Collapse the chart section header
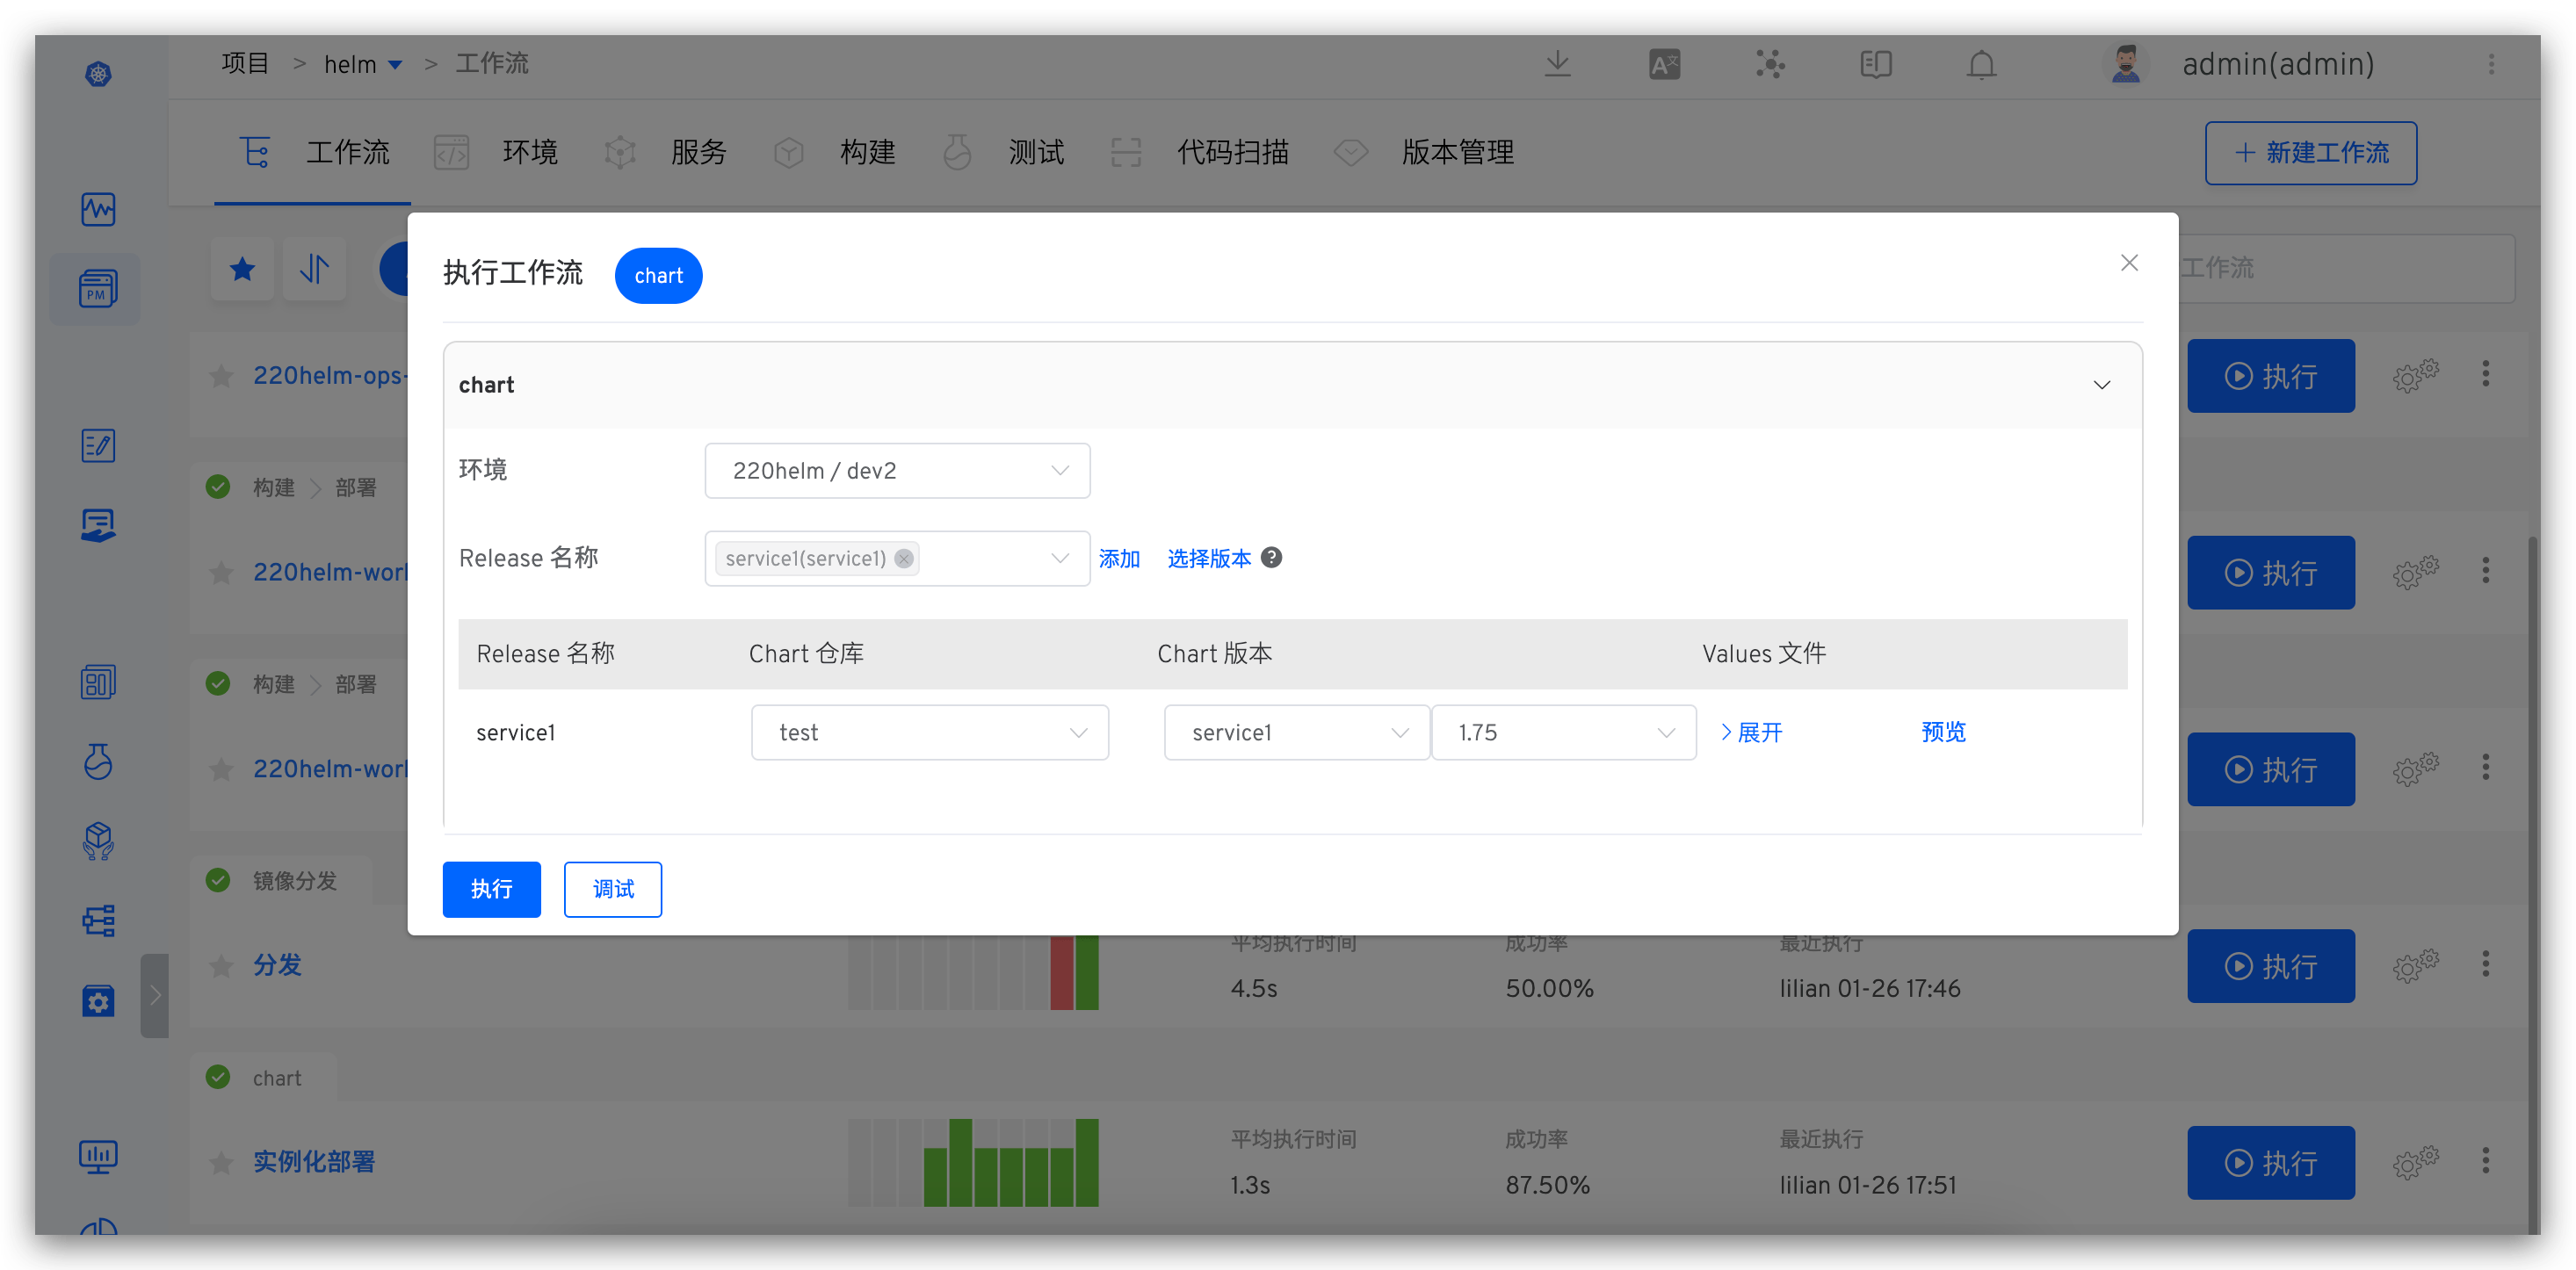The width and height of the screenshot is (2576, 1270). pos(2101,385)
